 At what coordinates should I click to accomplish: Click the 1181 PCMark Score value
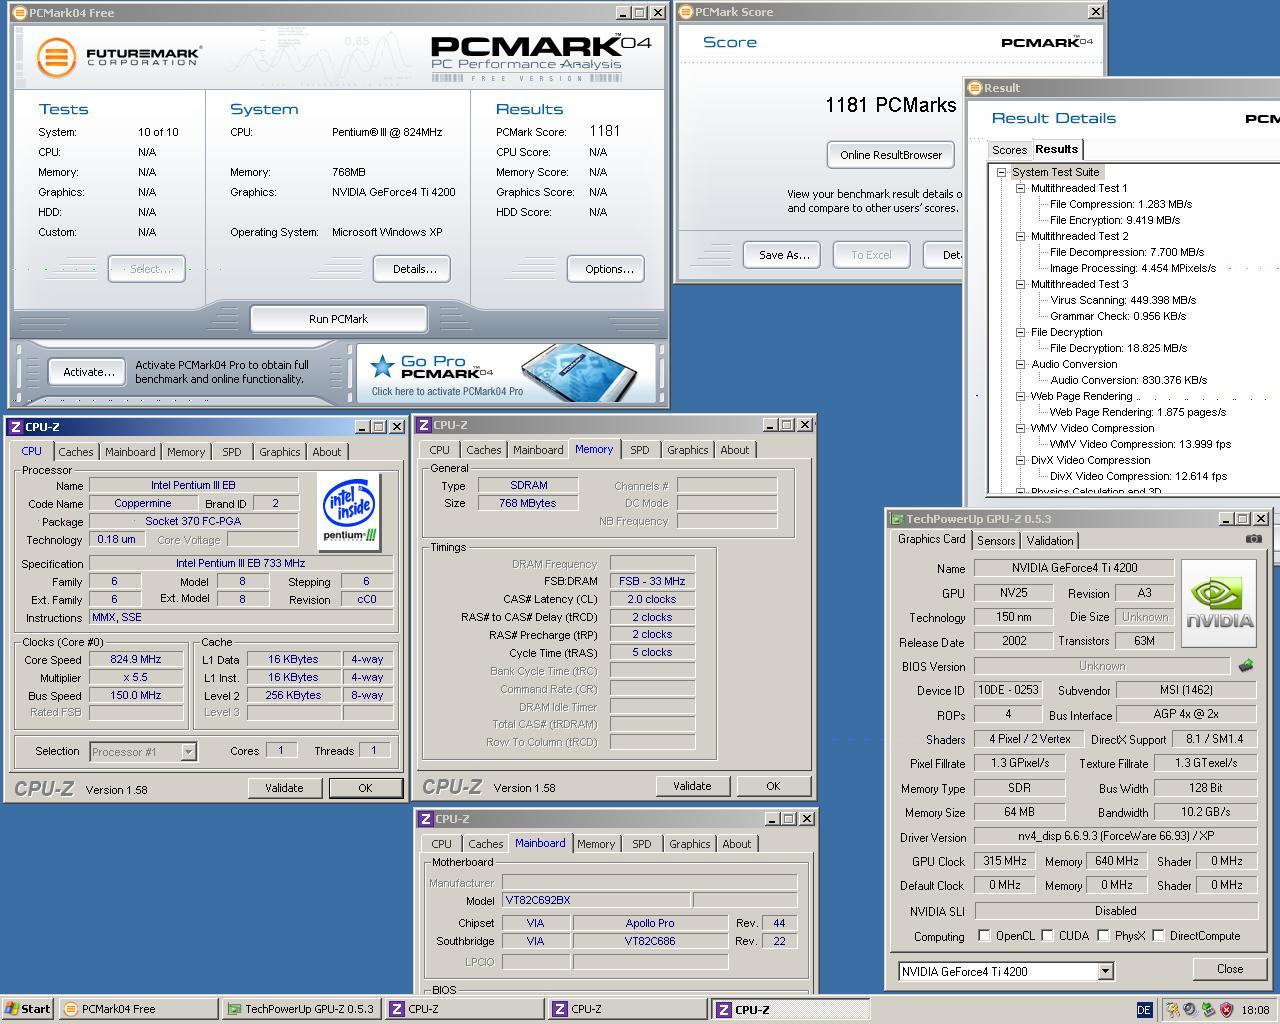coord(604,131)
